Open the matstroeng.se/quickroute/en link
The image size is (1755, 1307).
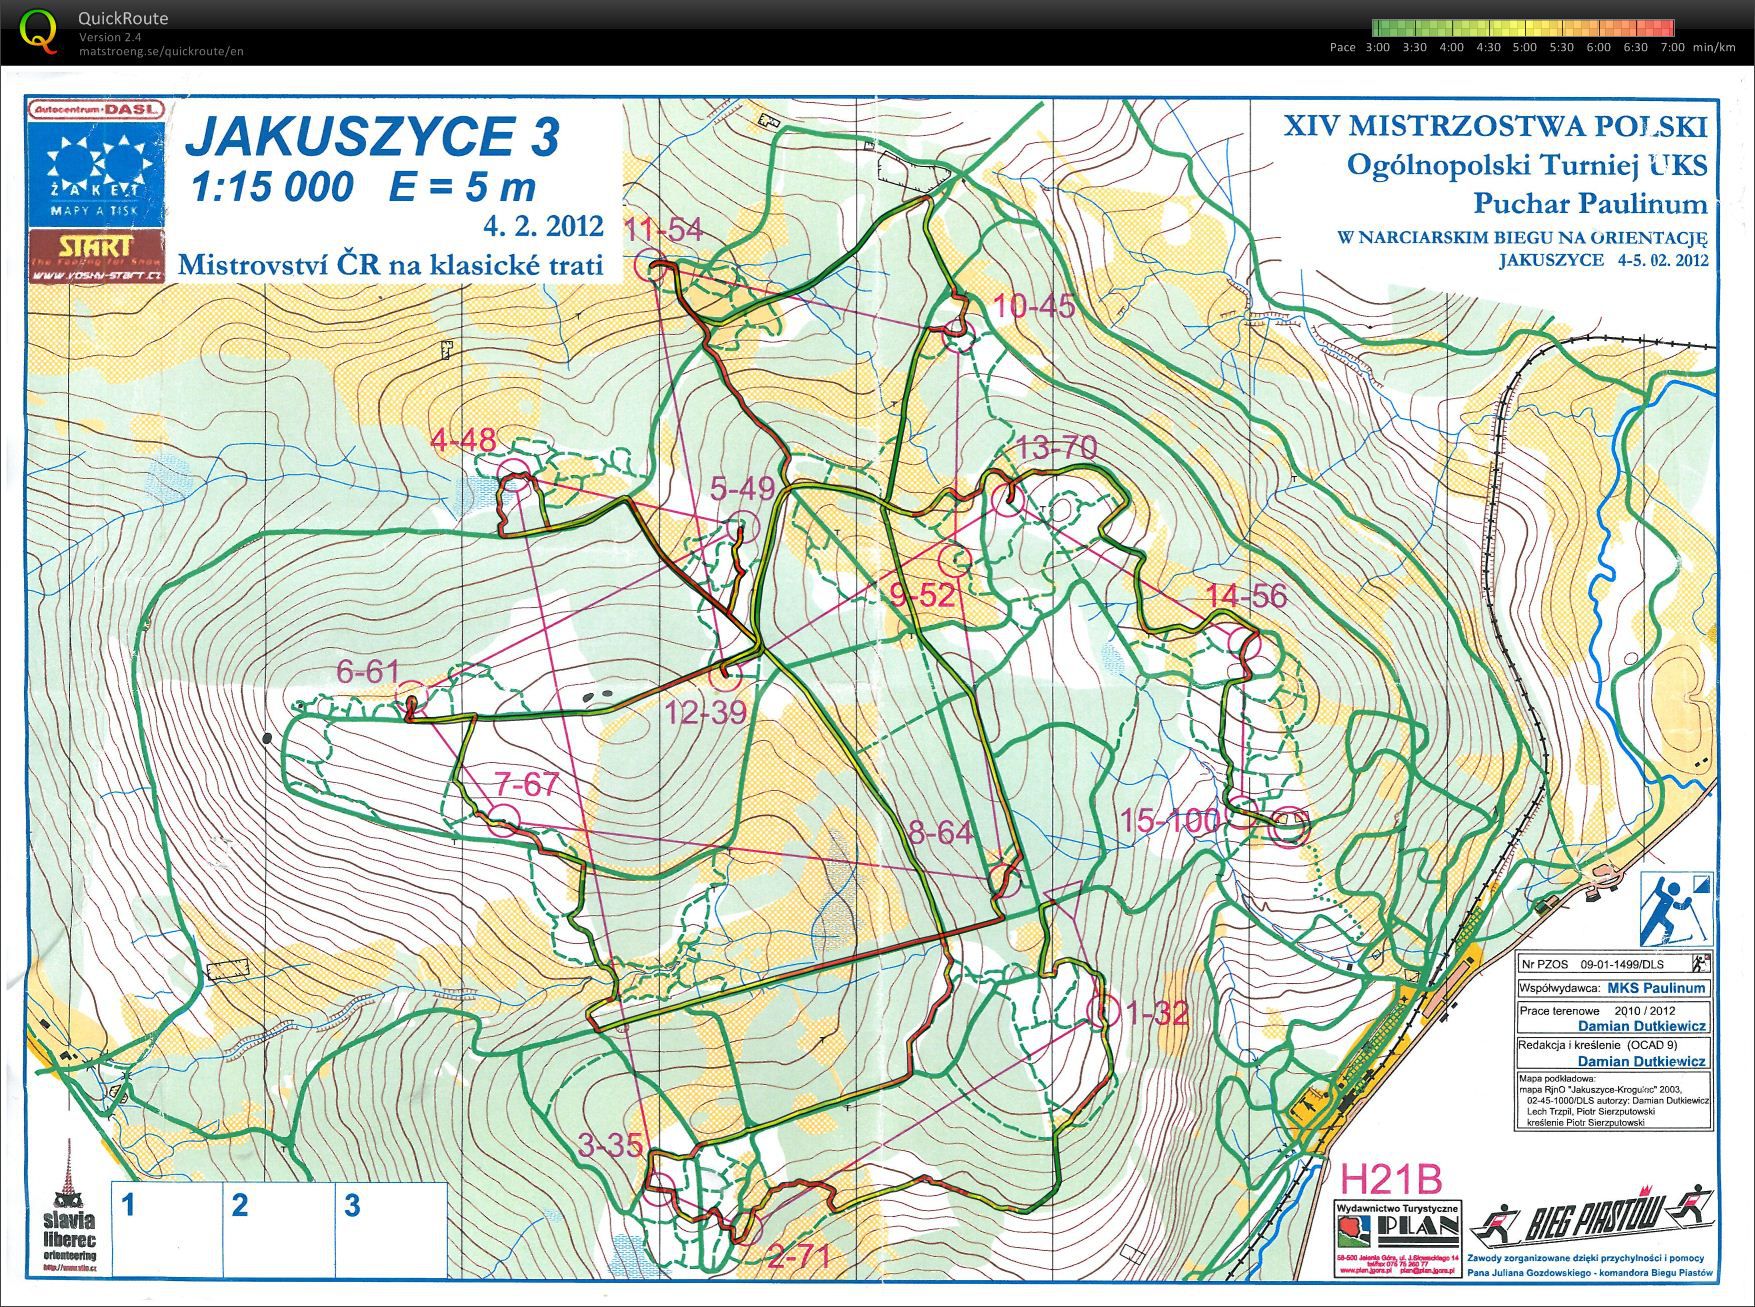[x=161, y=51]
